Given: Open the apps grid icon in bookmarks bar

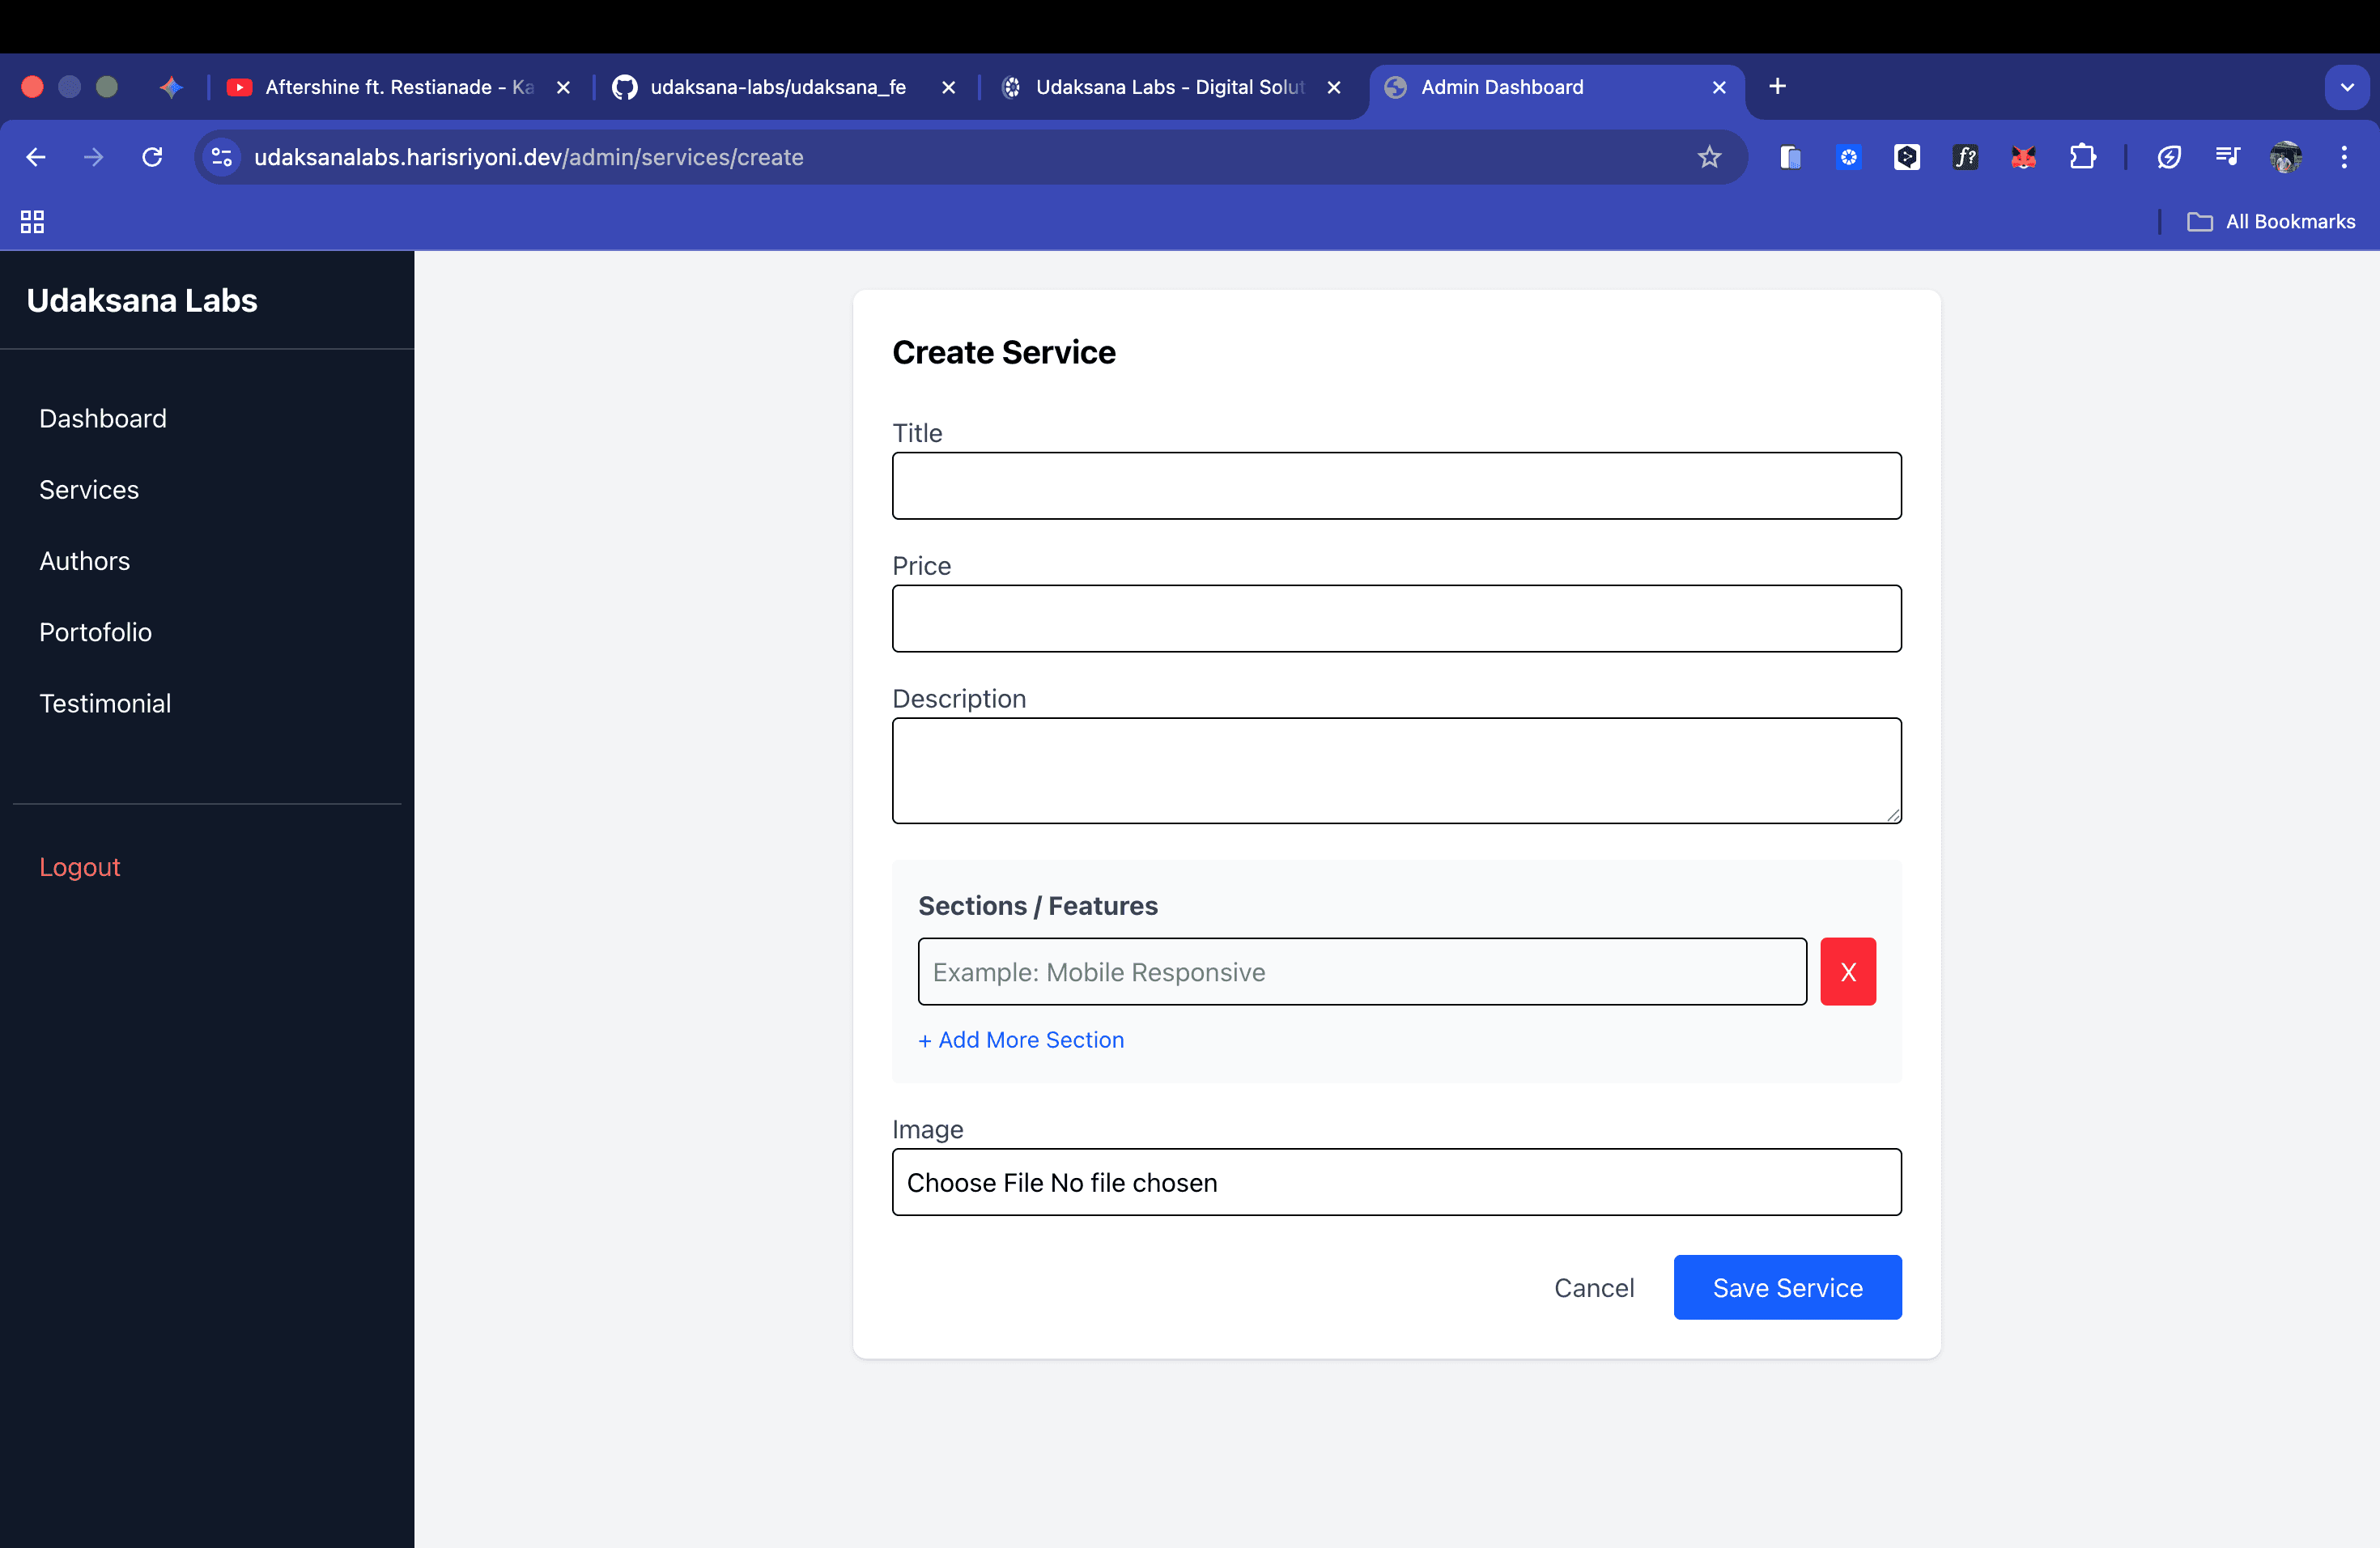Looking at the screenshot, I should (32, 221).
